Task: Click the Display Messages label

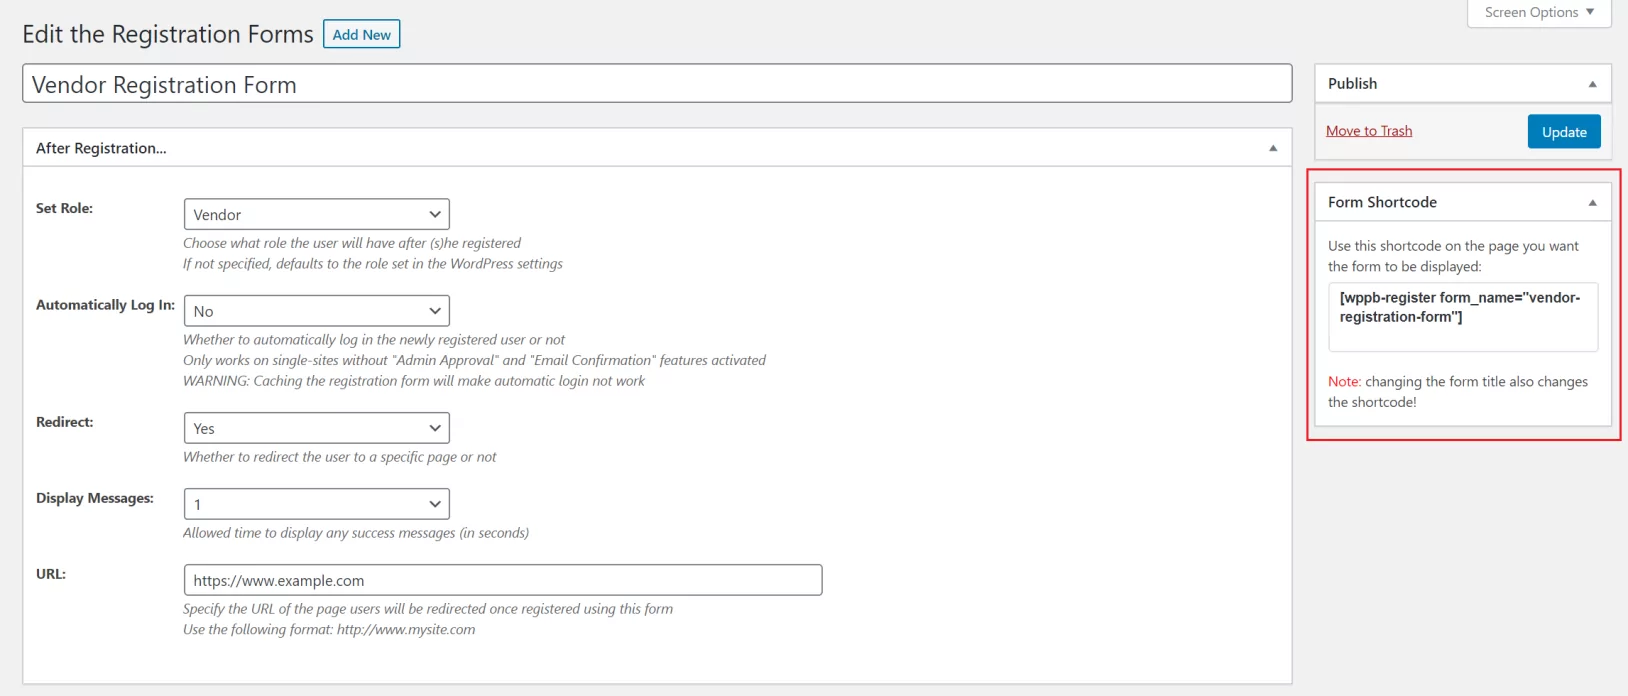Action: [95, 498]
